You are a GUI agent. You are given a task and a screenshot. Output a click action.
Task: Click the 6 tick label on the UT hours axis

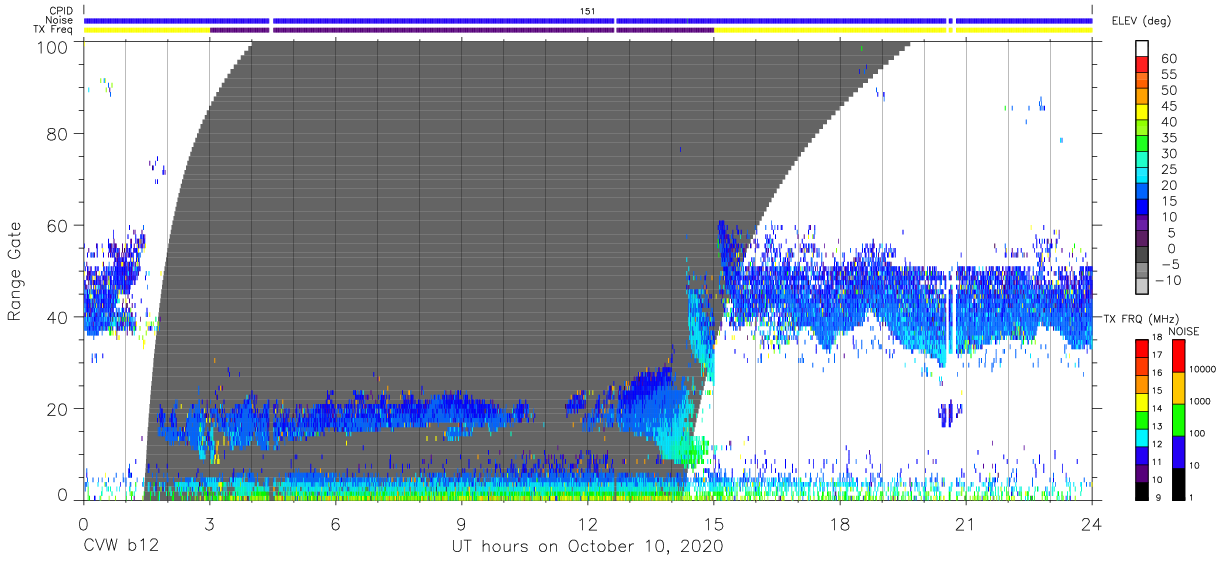(336, 524)
